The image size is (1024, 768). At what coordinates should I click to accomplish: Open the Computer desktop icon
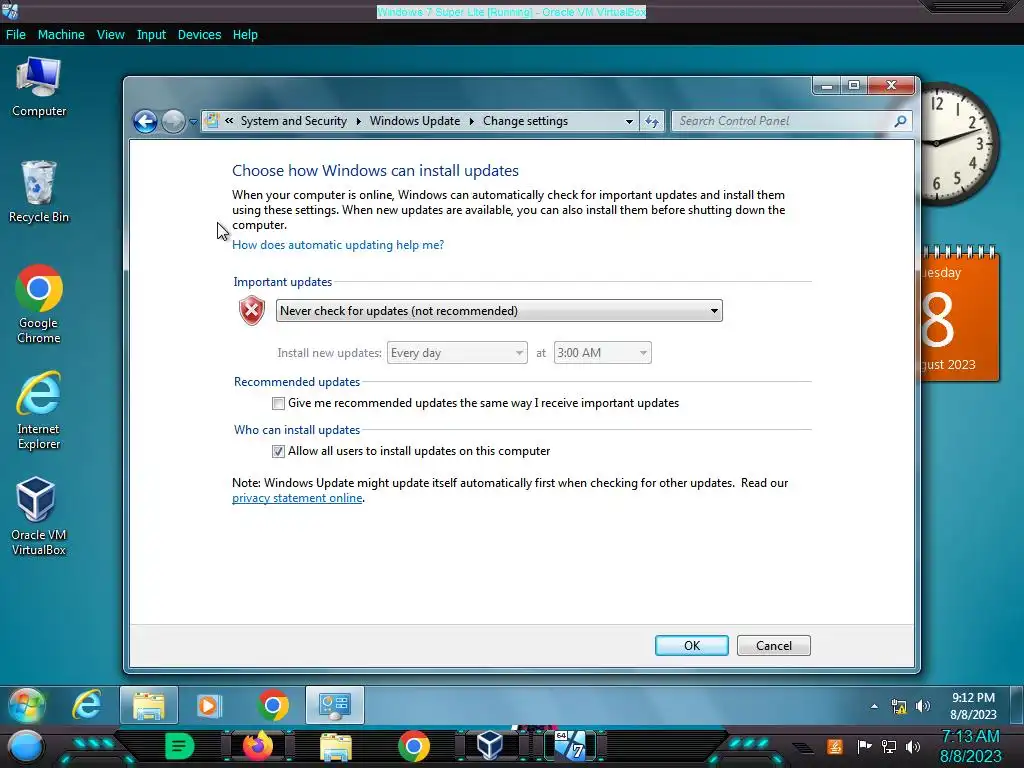pos(39,87)
